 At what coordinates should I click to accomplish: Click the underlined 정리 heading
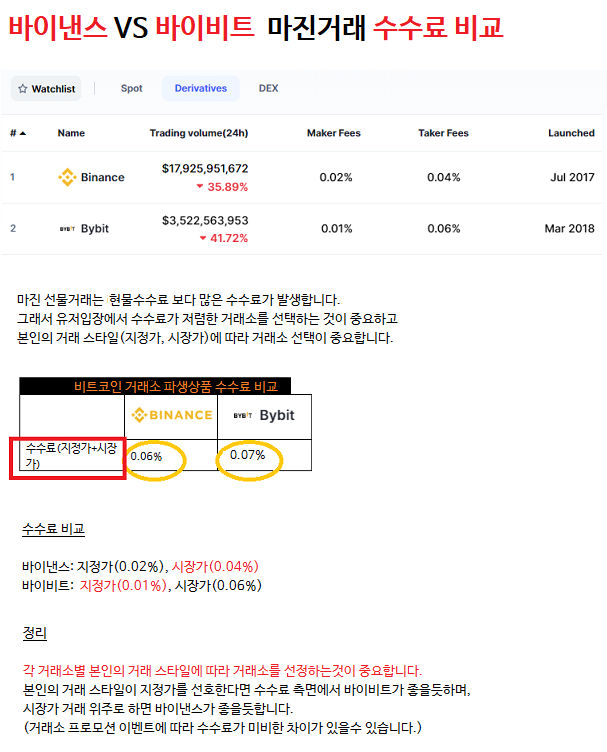click(x=35, y=633)
